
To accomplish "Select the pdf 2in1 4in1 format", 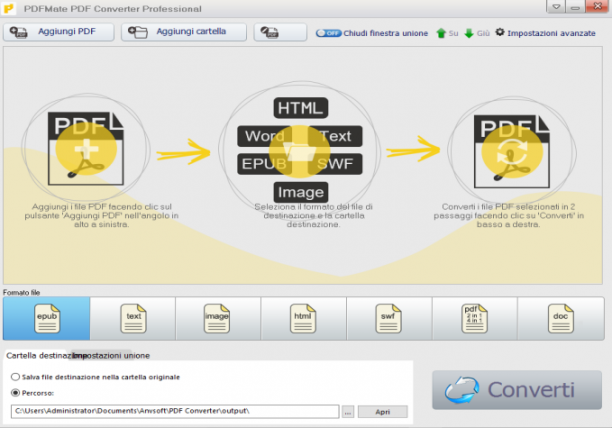I will (474, 318).
